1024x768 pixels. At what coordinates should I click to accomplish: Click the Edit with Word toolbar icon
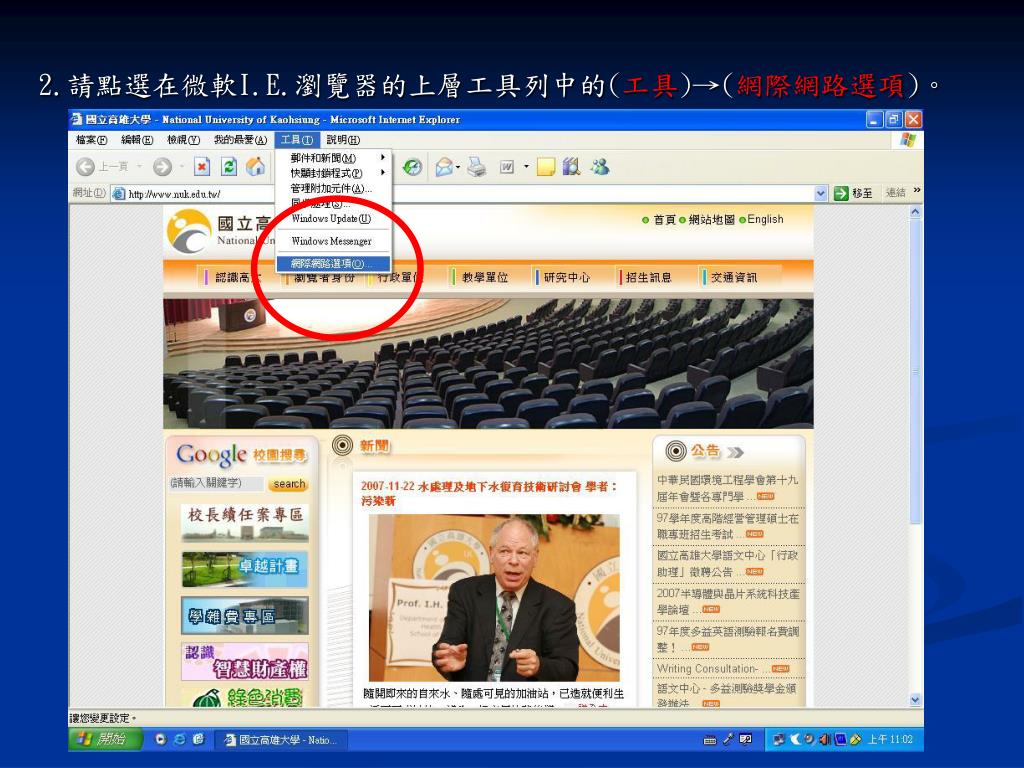click(x=506, y=167)
